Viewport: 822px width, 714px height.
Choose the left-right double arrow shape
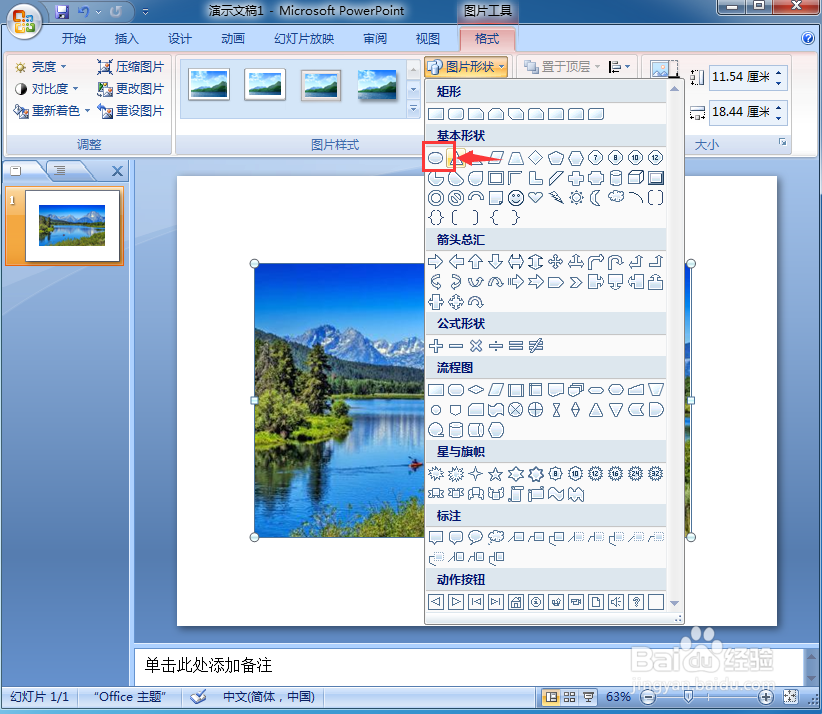click(516, 261)
